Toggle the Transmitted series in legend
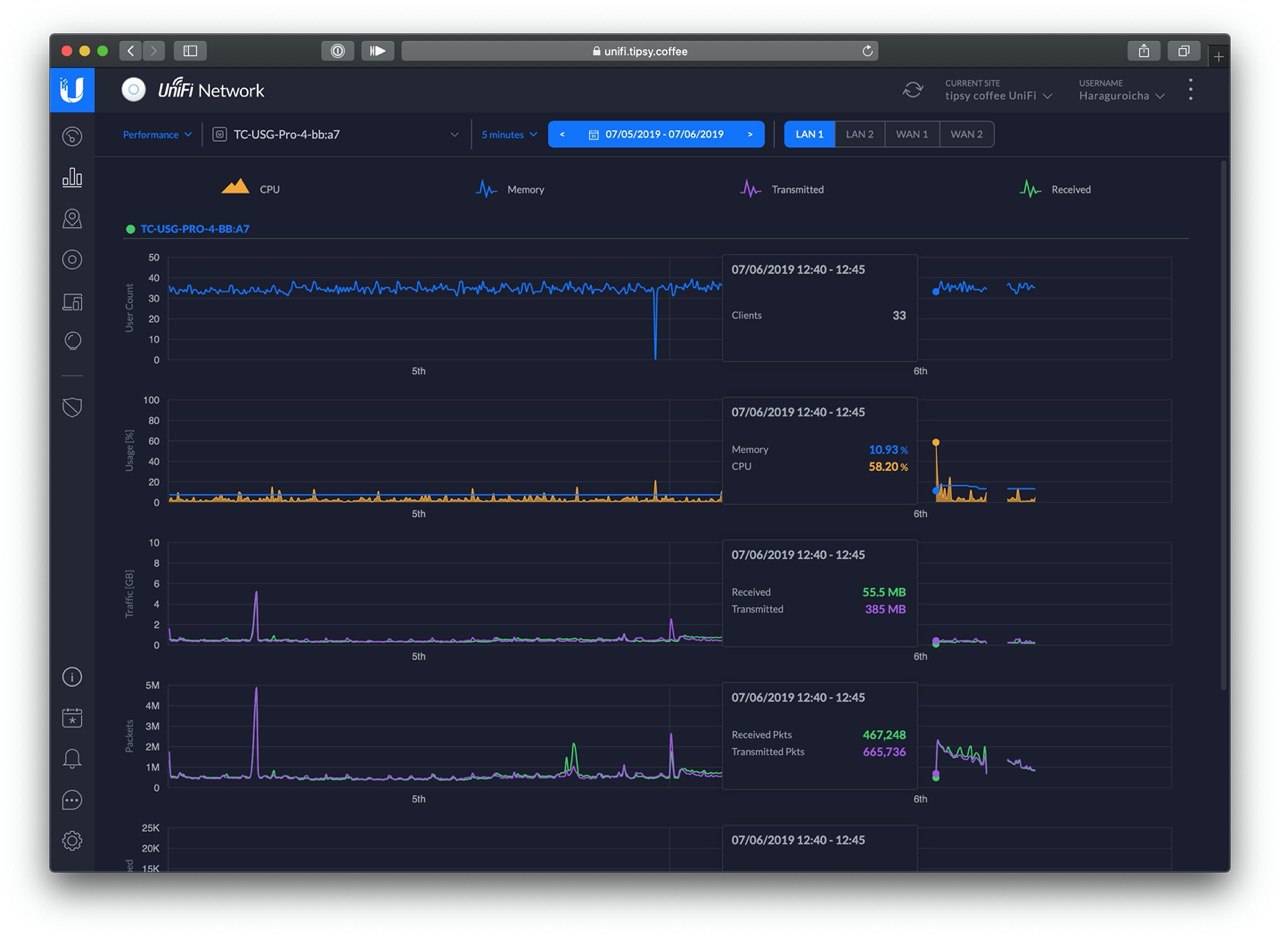The height and width of the screenshot is (938, 1280). pyautogui.click(x=781, y=188)
